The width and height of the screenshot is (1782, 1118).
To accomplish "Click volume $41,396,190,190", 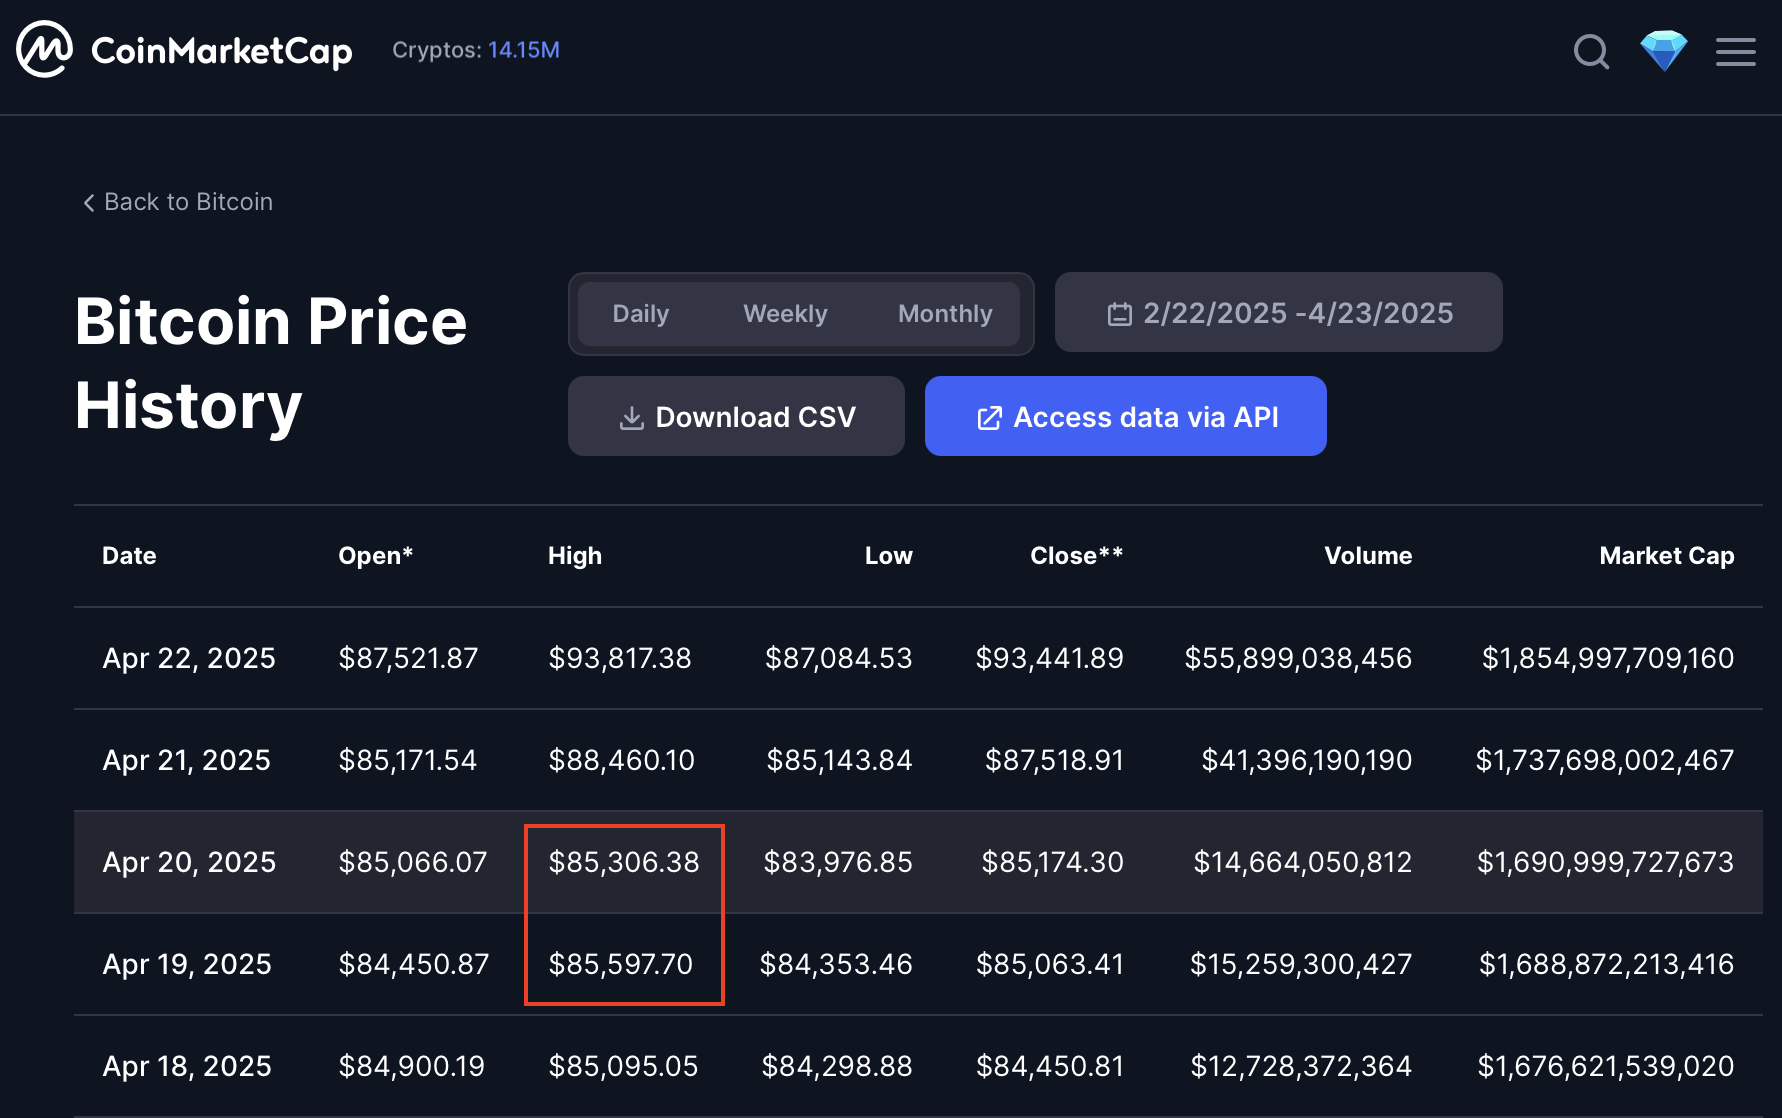I will (x=1307, y=760).
